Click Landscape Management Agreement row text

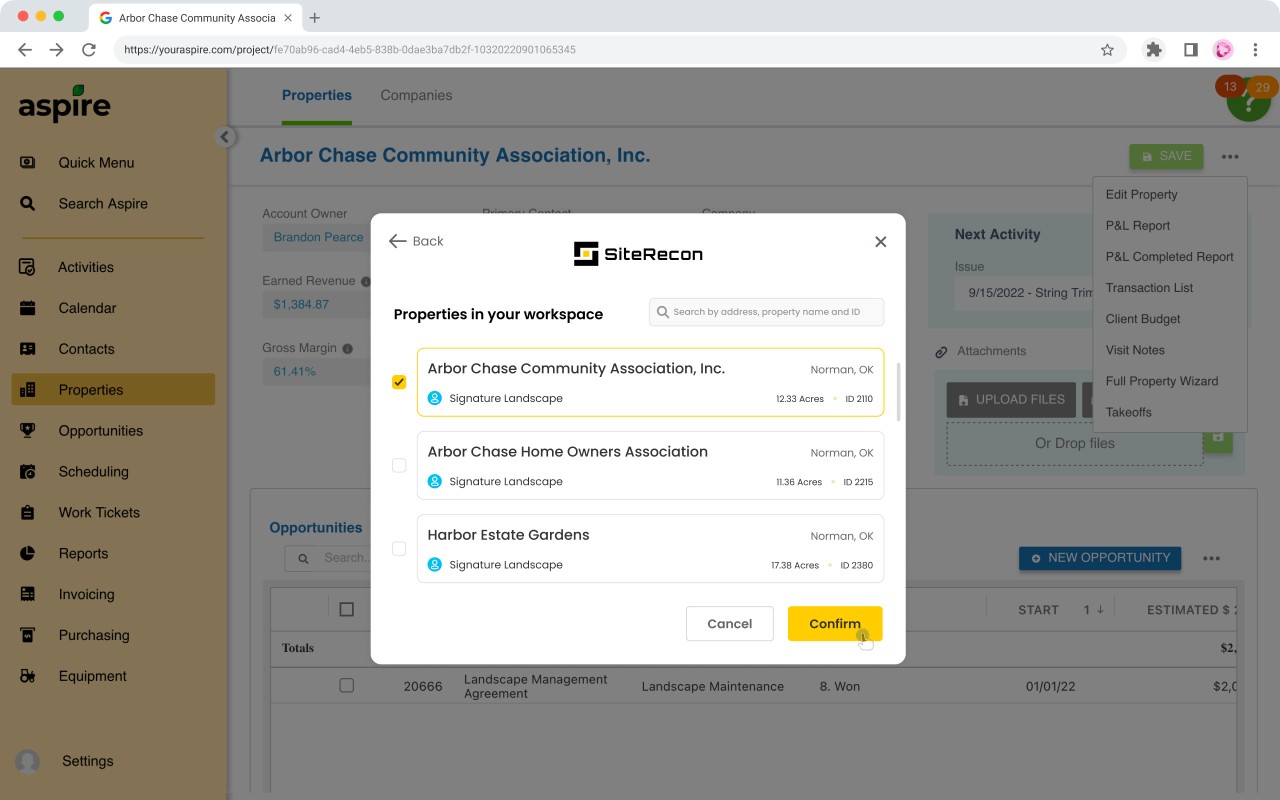(x=536, y=686)
